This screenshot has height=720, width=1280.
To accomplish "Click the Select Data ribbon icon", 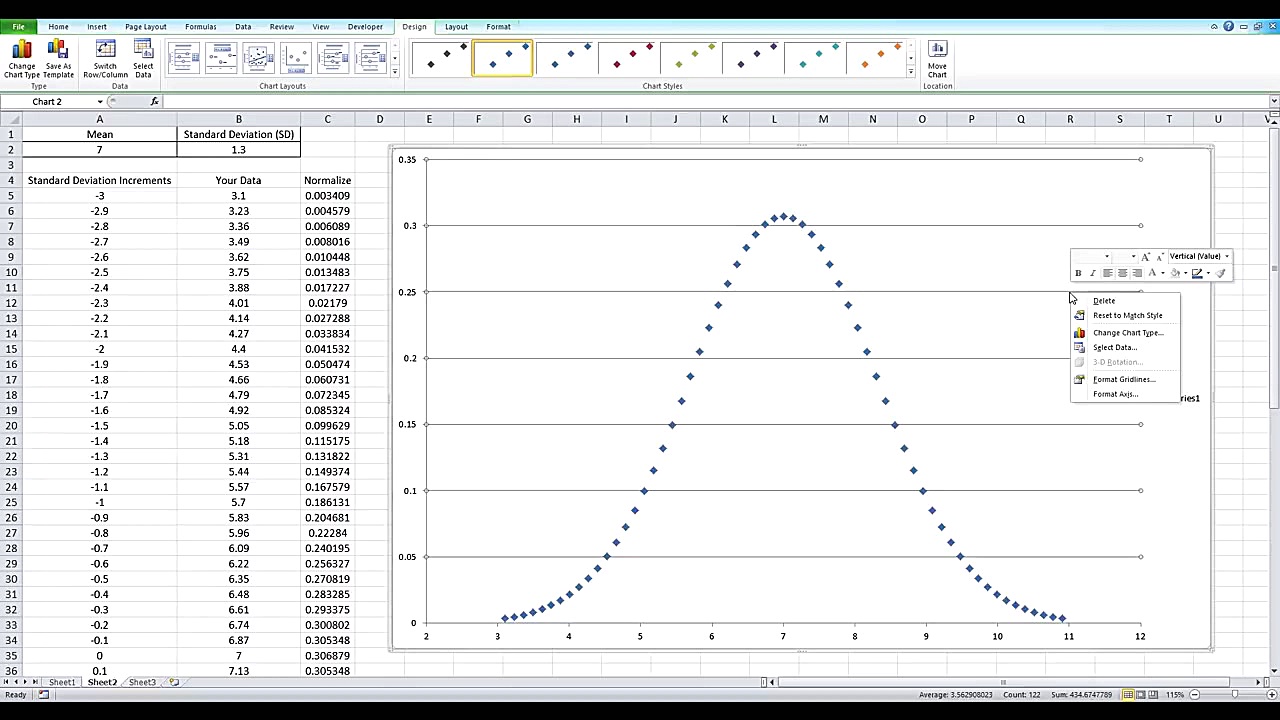I will coord(143,60).
